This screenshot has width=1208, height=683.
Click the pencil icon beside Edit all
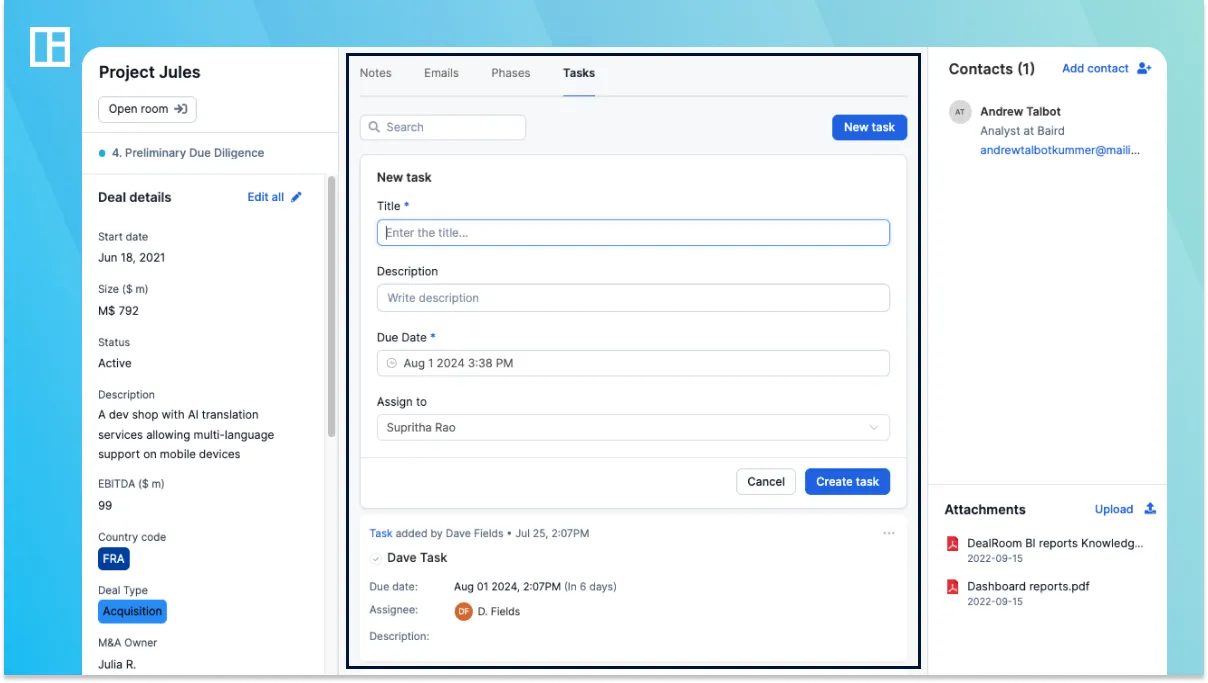click(x=296, y=197)
